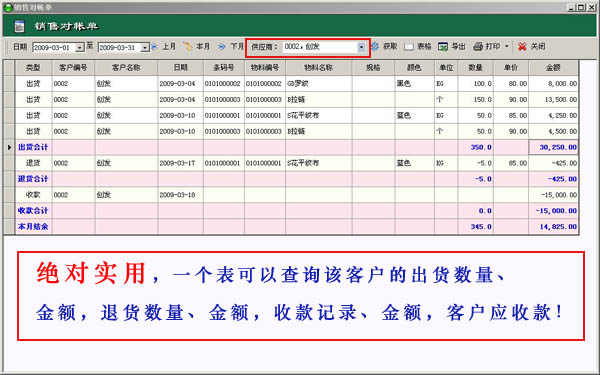The height and width of the screenshot is (375, 600).
Task: Click the 表格 button label
Action: point(424,47)
